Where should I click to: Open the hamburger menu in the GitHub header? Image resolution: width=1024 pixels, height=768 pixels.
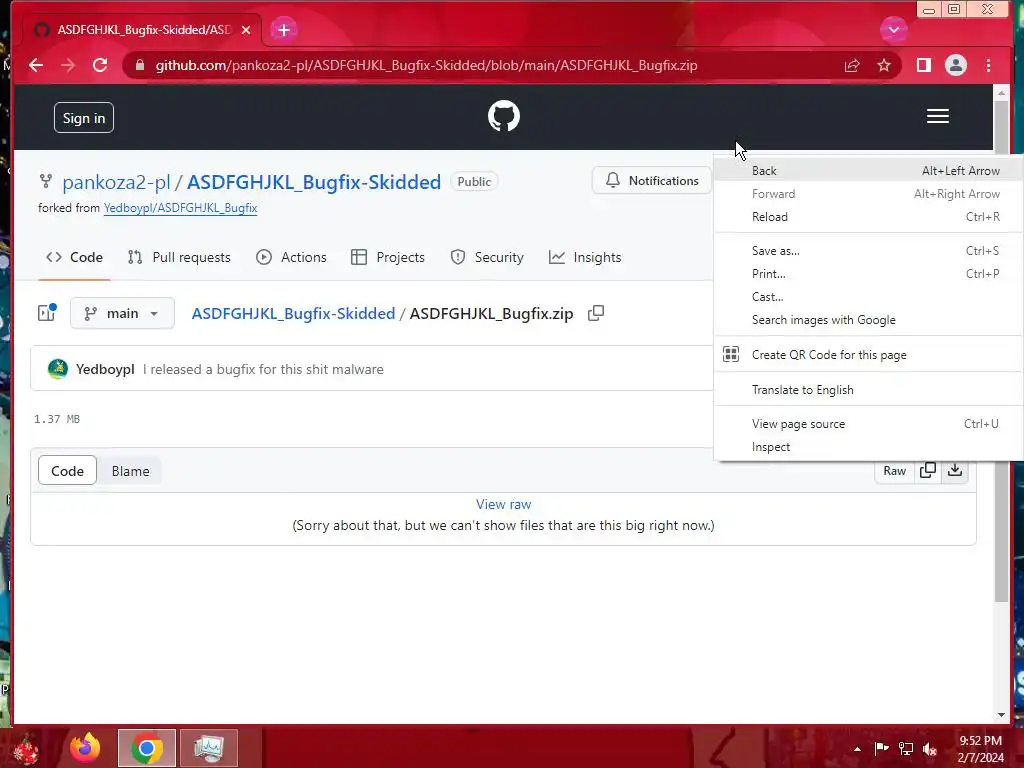937,116
